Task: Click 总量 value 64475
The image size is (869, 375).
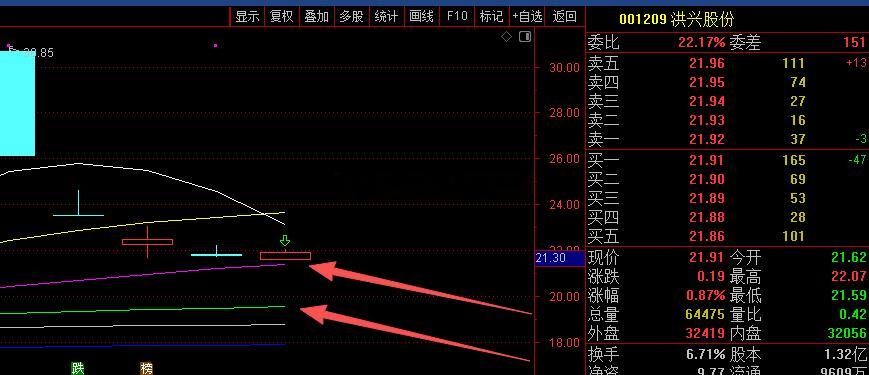Action: pyautogui.click(x=704, y=314)
